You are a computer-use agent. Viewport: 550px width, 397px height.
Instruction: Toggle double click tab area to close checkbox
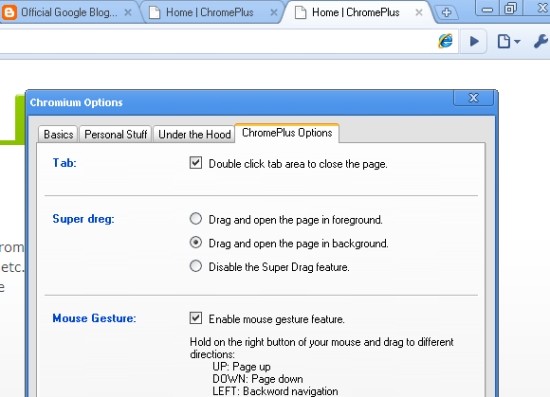click(x=196, y=163)
